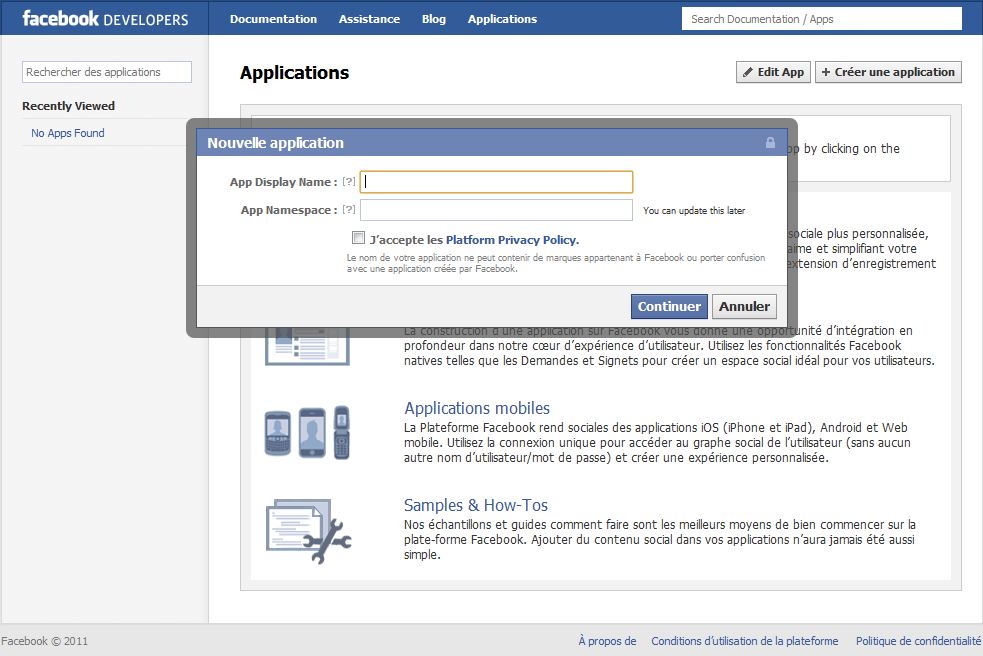Image resolution: width=983 pixels, height=656 pixels.
Task: Click the help [?] next to App Namespace
Action: pyautogui.click(x=349, y=210)
